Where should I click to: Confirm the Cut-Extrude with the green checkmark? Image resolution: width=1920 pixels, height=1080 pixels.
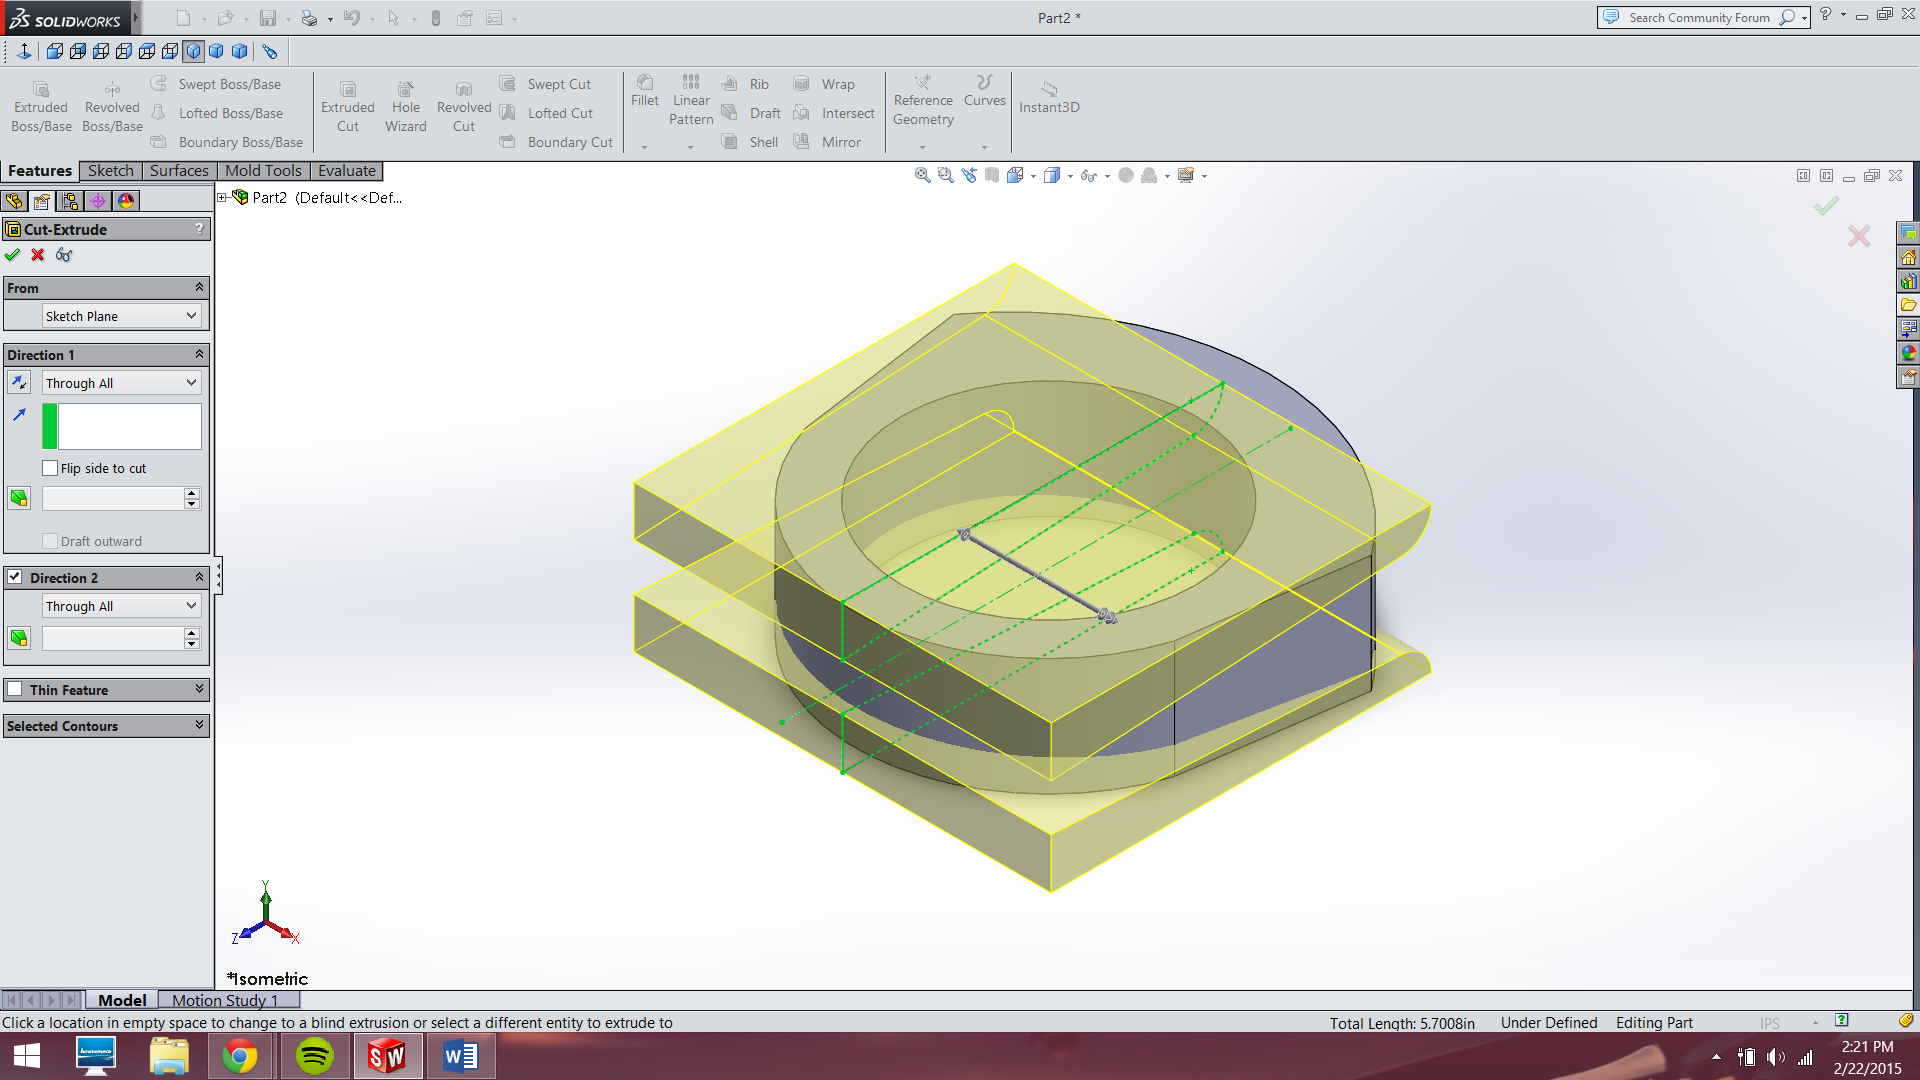tap(13, 255)
